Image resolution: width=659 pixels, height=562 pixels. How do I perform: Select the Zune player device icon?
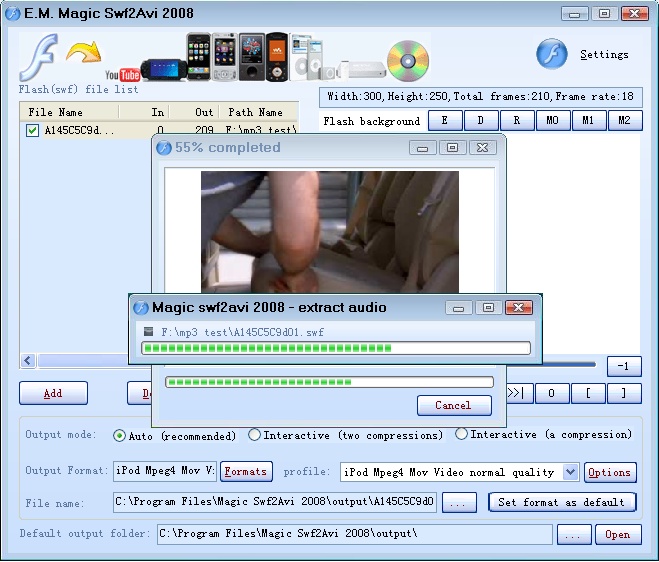pyautogui.click(x=251, y=57)
